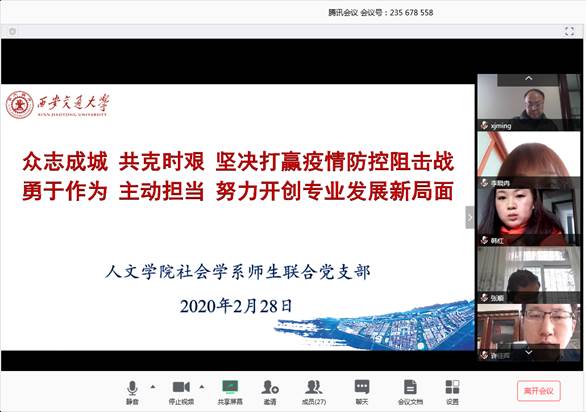The width and height of the screenshot is (586, 412).
Task: Collapse participant video strip with side arrow
Action: click(470, 217)
